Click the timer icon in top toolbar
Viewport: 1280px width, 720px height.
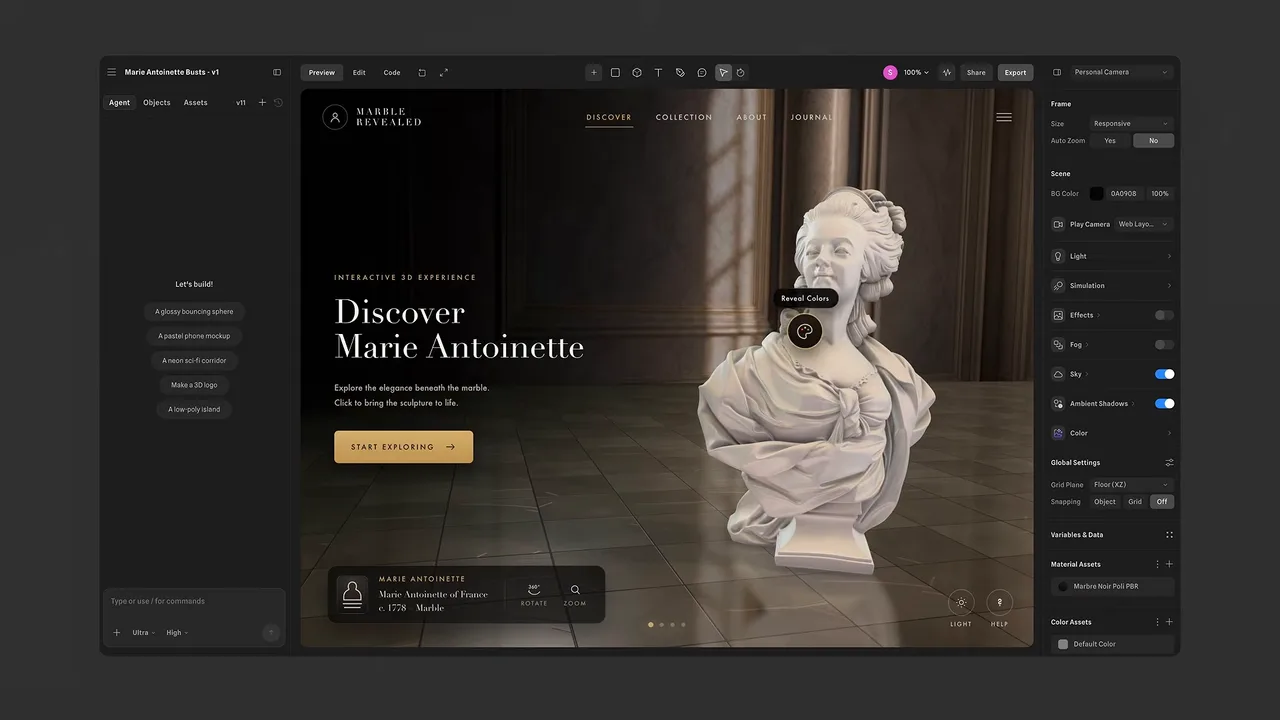pos(741,72)
